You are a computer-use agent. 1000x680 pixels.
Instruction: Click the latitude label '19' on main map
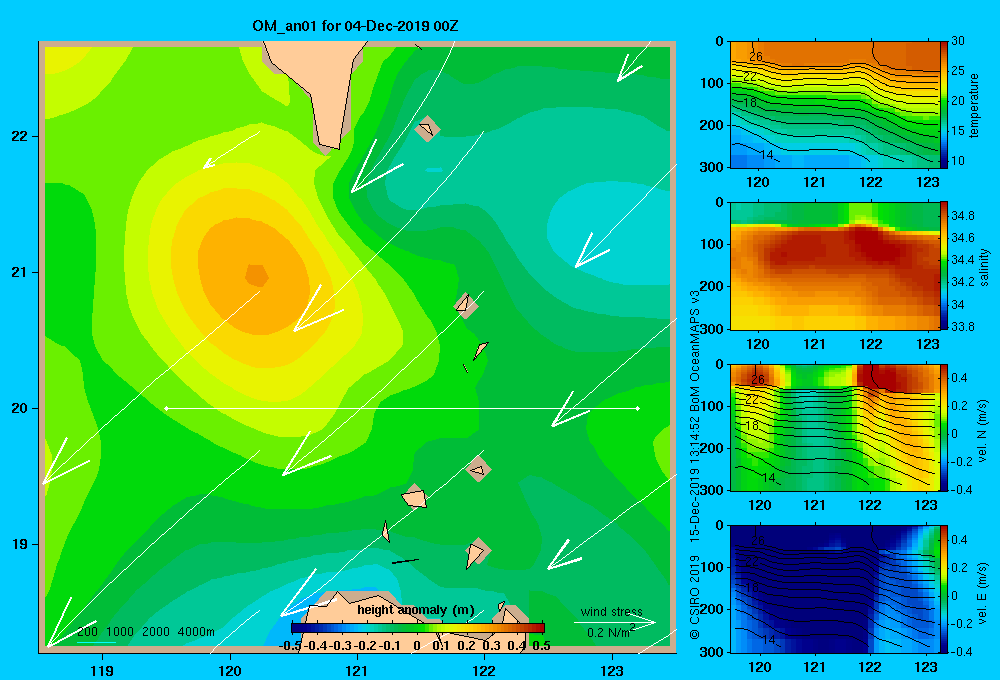pos(20,544)
